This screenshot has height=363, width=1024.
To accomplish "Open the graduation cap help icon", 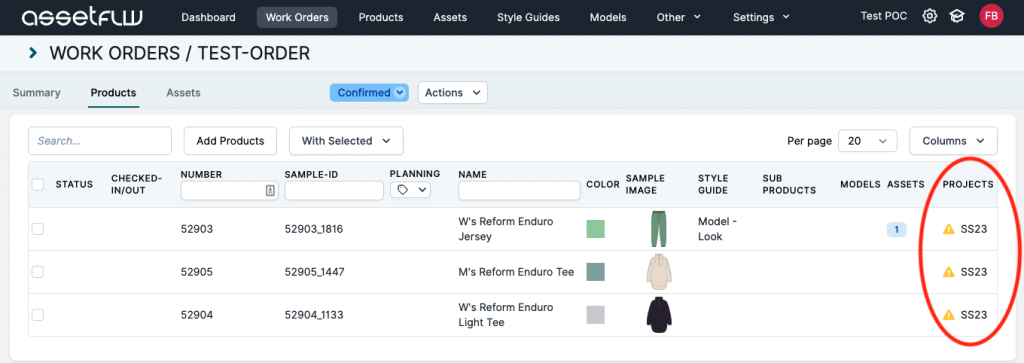I will 957,16.
